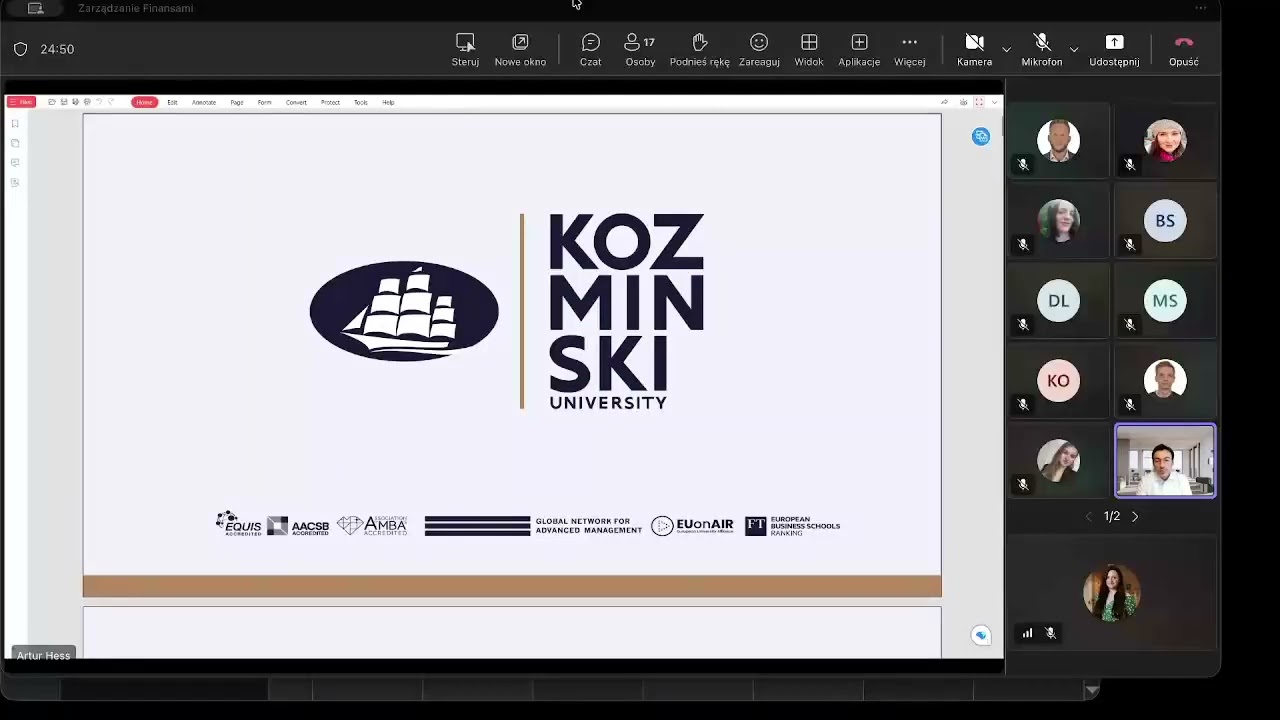The height and width of the screenshot is (720, 1280).
Task: Leave the meeting with Opuść
Action: pos(1184,50)
